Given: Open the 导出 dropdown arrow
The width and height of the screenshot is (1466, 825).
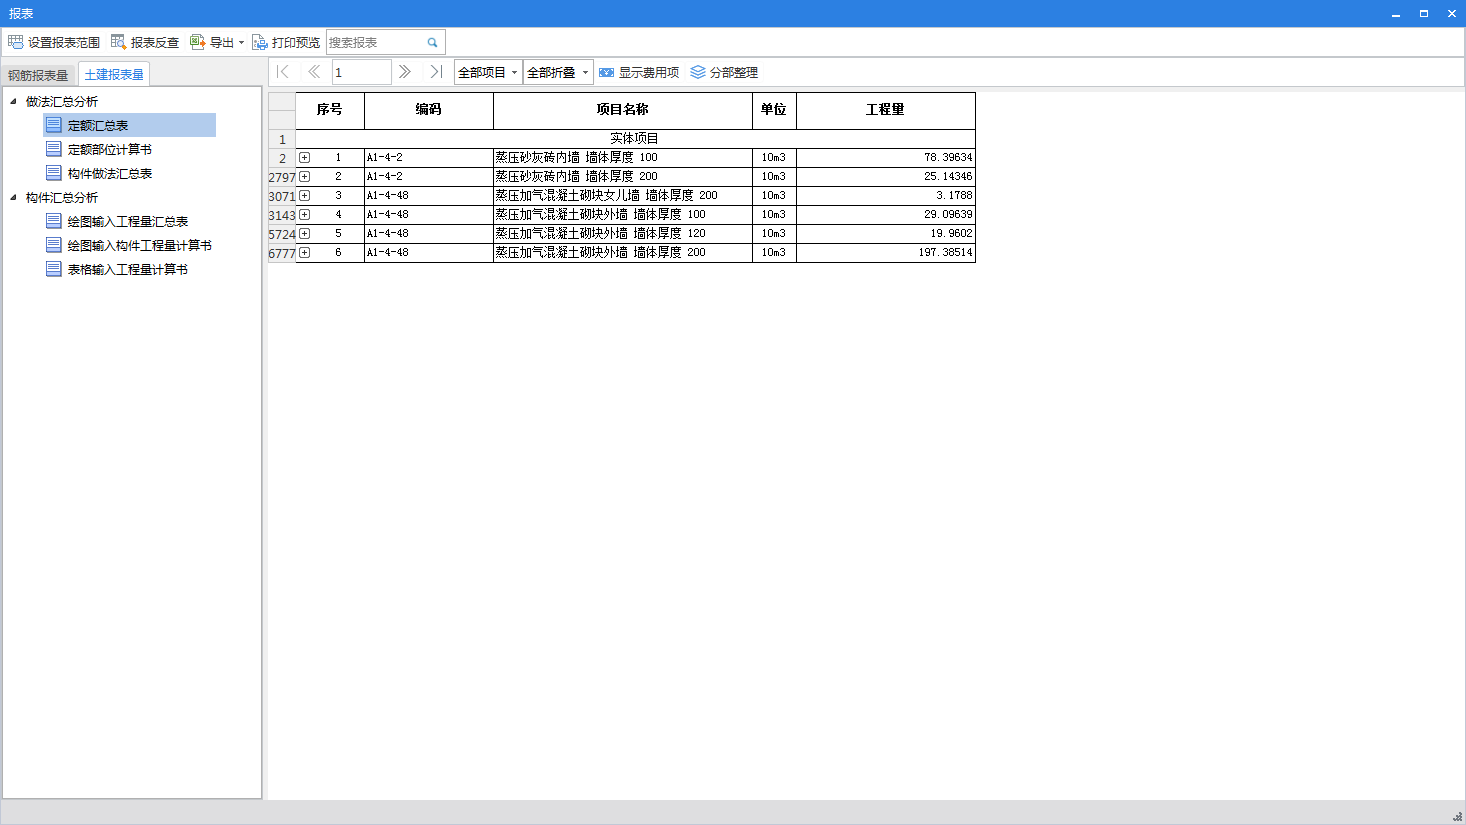Looking at the screenshot, I should 241,42.
